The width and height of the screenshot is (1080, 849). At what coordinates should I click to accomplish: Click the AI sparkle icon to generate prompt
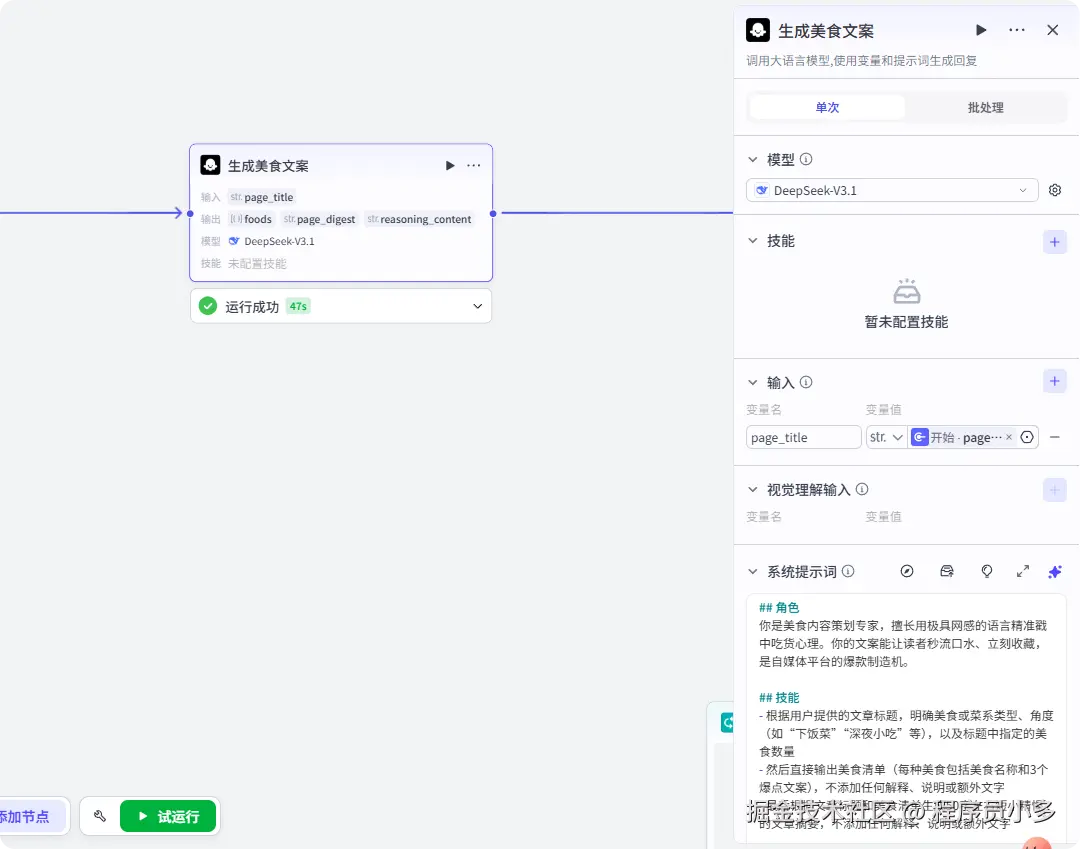(x=1055, y=571)
